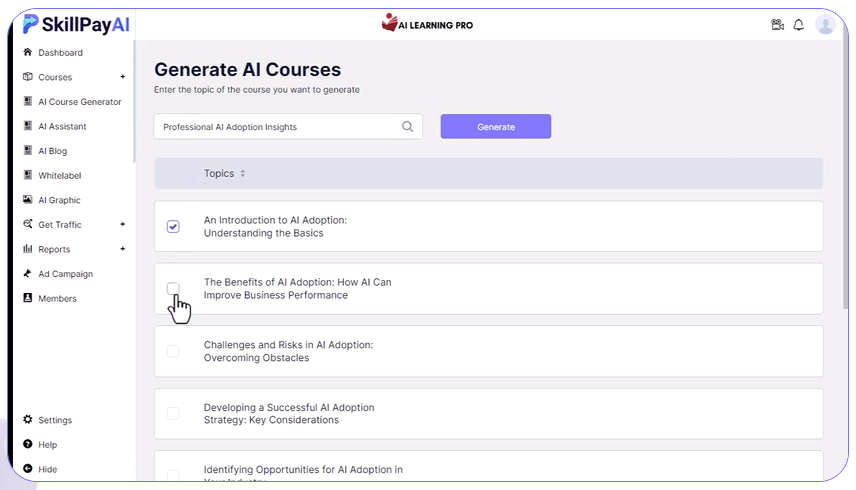This screenshot has width=856, height=490.
Task: Expand the Get Traffic submenu
Action: (x=123, y=225)
